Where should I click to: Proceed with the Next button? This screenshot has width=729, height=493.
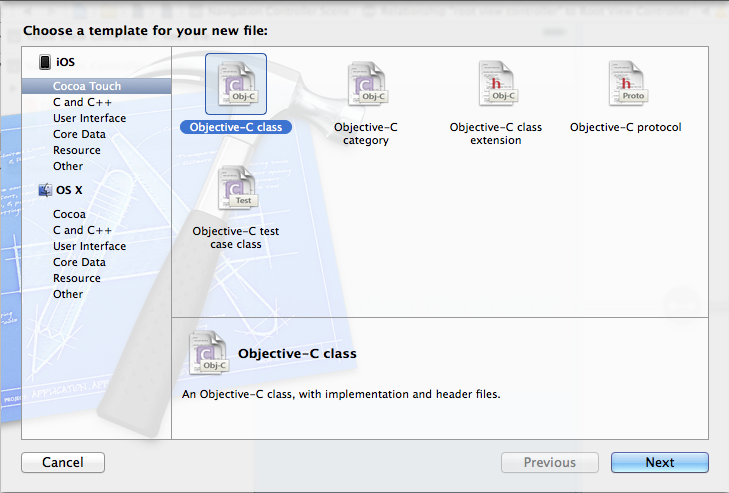coord(660,462)
